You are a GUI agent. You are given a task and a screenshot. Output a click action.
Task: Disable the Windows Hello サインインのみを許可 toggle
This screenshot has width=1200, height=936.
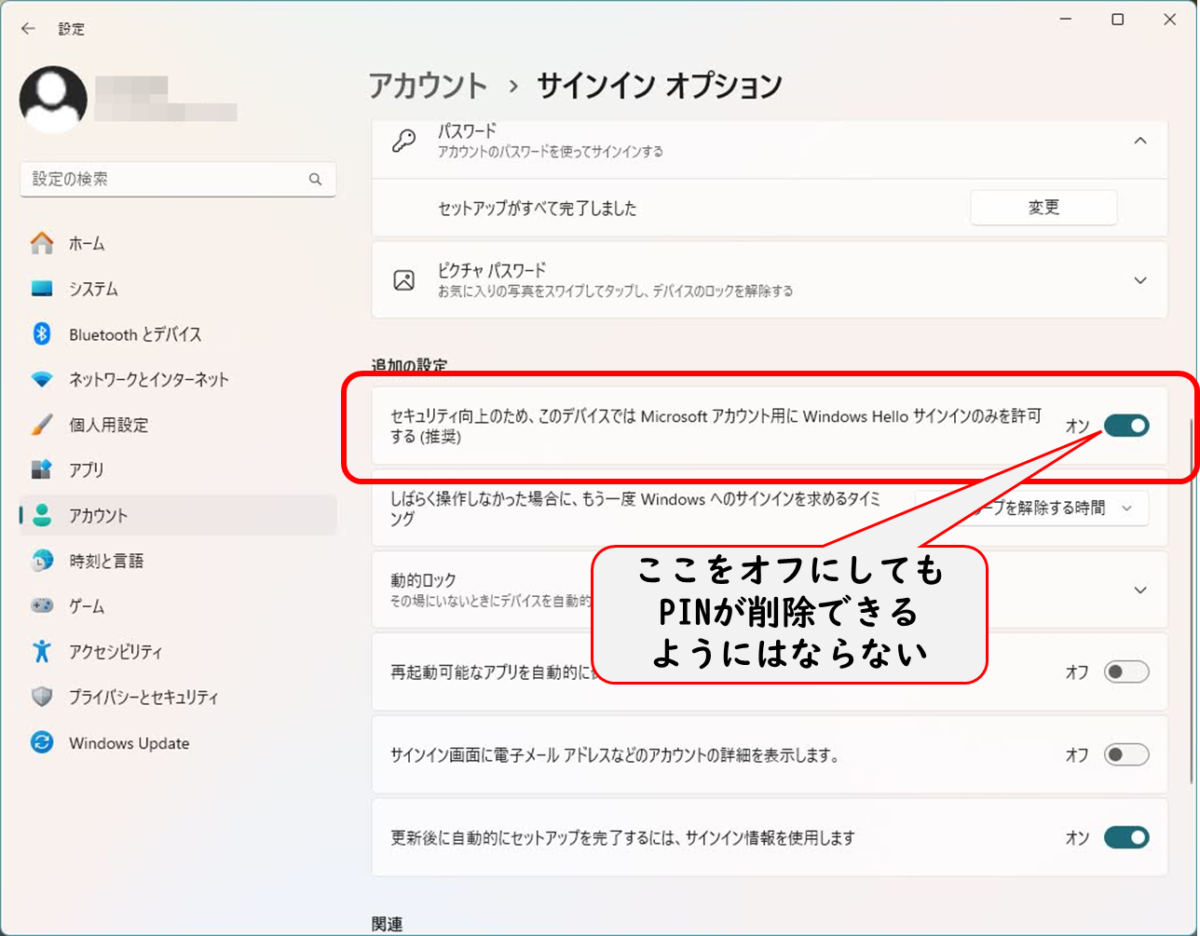click(x=1127, y=426)
